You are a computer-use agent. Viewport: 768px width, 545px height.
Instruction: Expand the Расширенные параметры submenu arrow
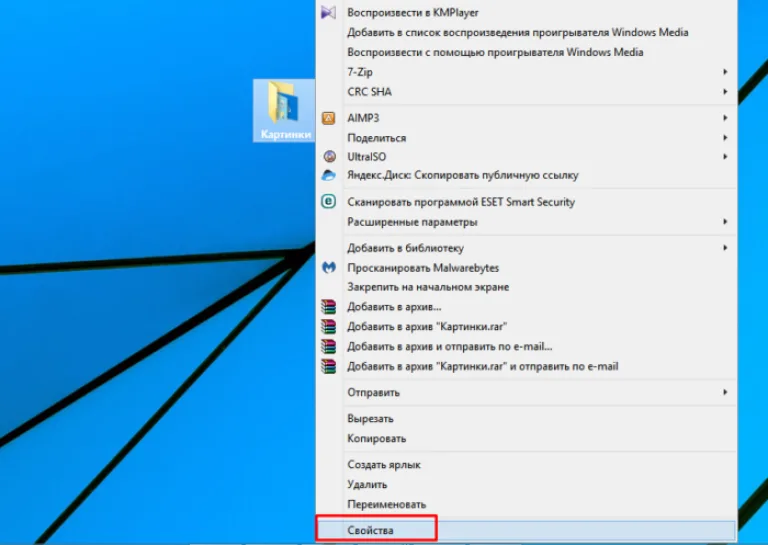[725, 222]
